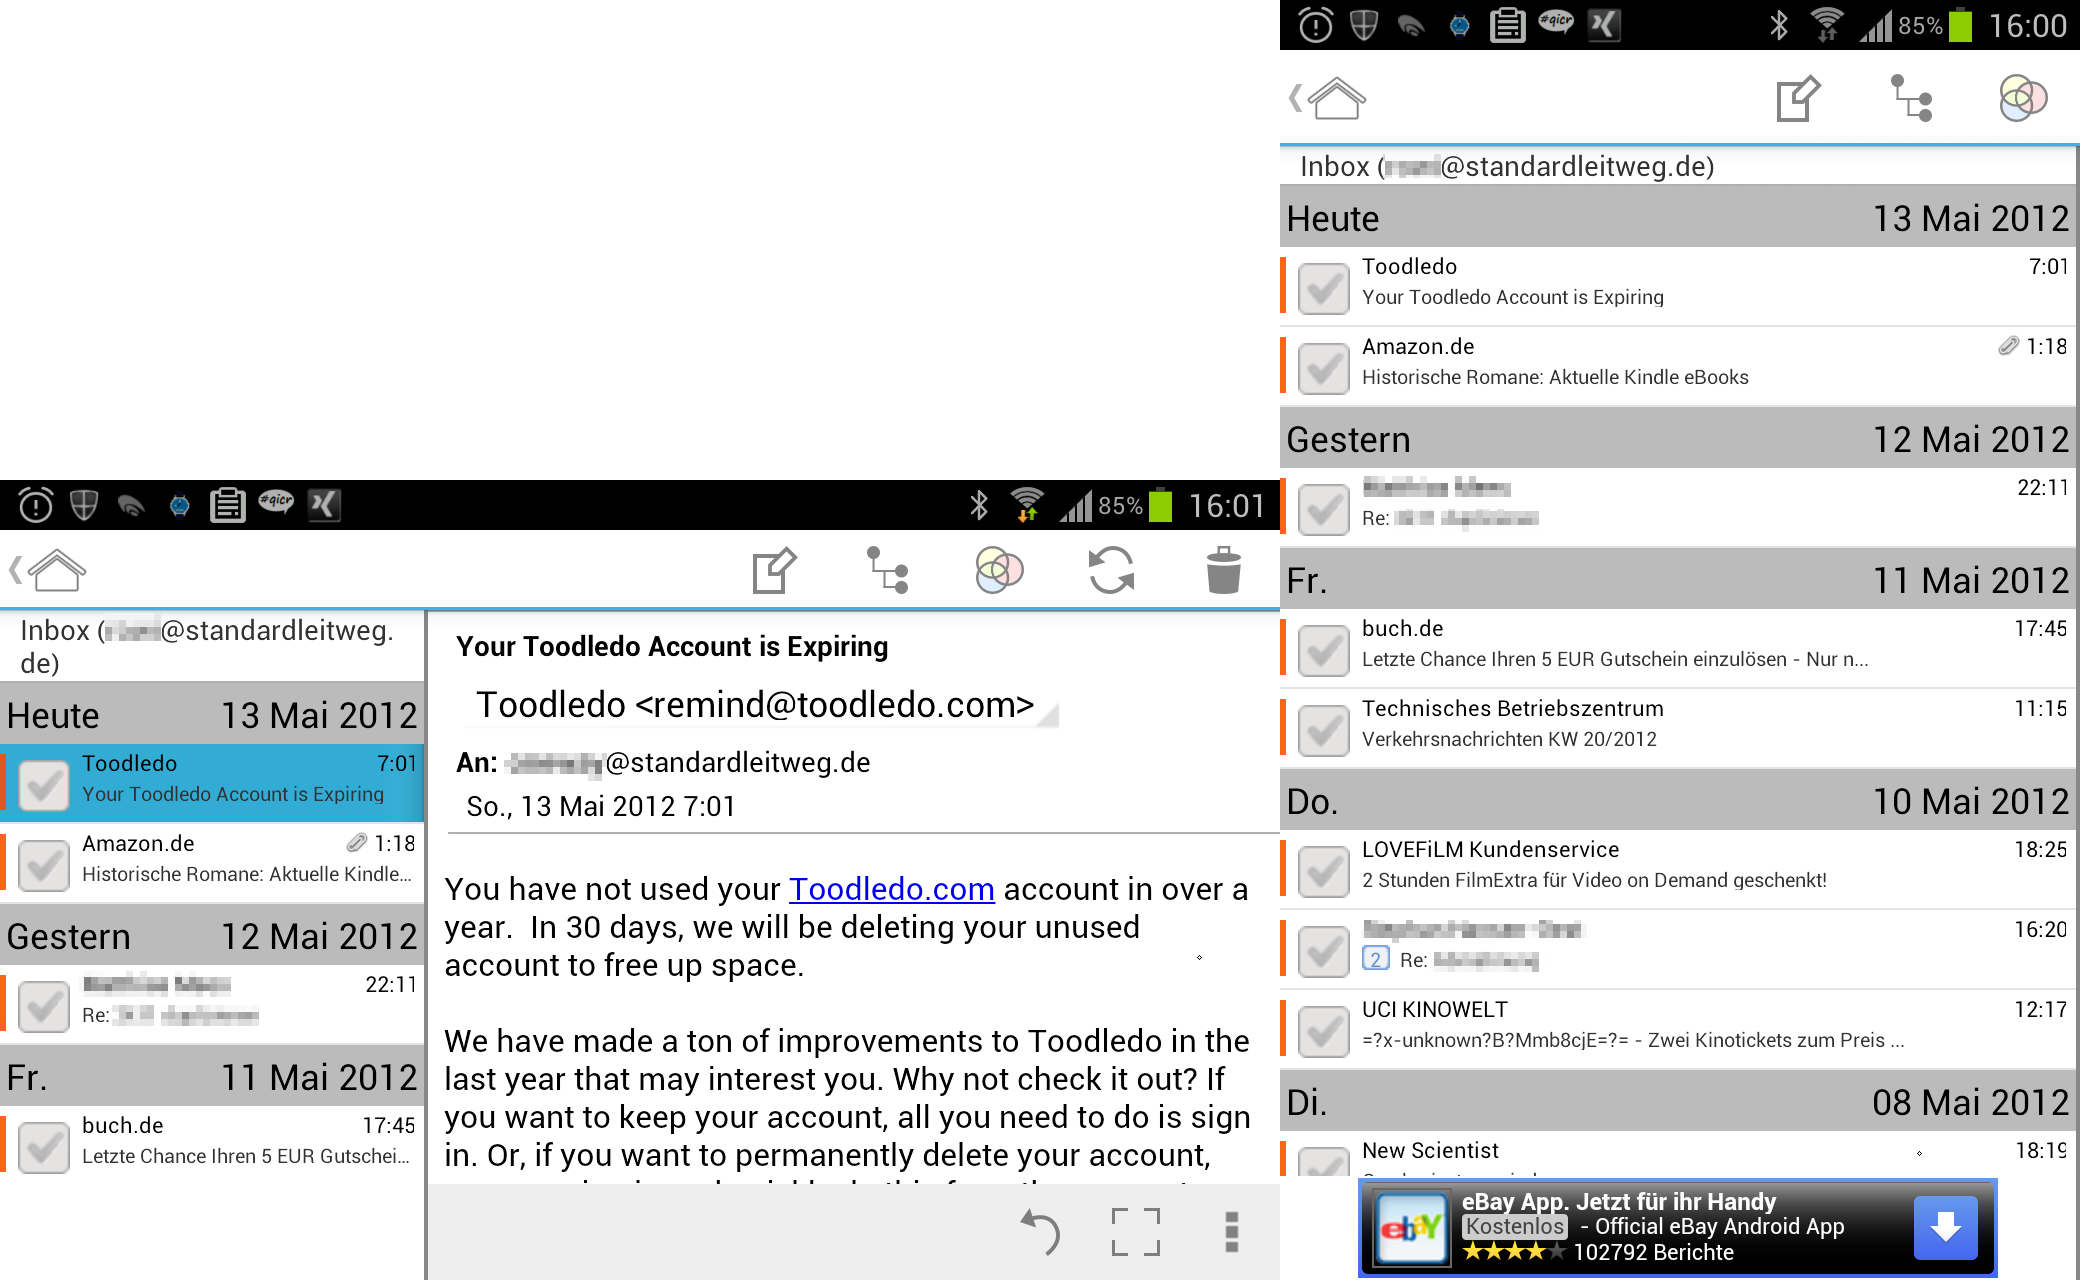2080x1280 pixels.
Task: Tap the fullscreen brackets icon
Action: [x=1136, y=1231]
